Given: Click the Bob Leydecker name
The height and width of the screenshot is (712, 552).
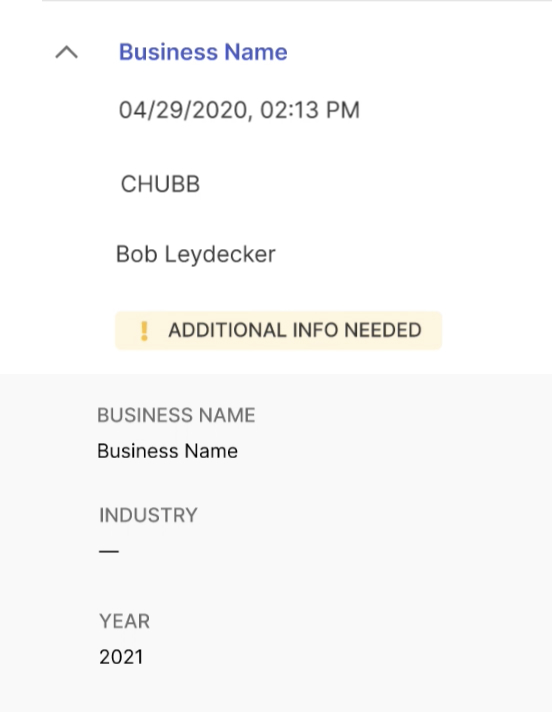Looking at the screenshot, I should 196,254.
